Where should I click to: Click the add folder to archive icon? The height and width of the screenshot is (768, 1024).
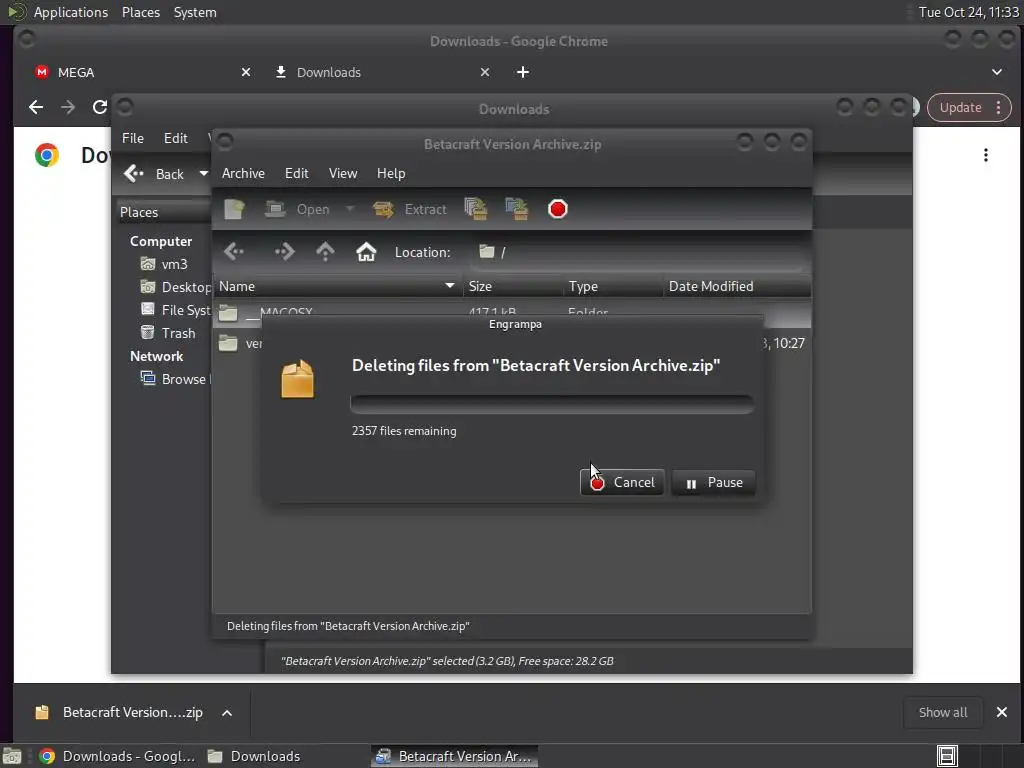coord(517,209)
